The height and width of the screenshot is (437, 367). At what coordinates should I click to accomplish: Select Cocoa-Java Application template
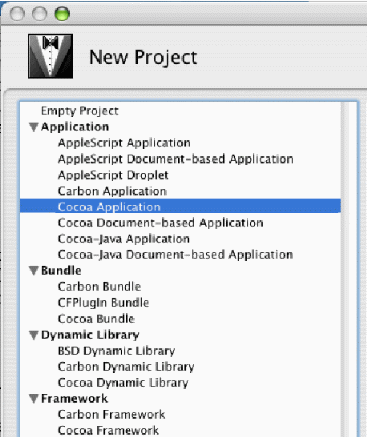click(124, 239)
